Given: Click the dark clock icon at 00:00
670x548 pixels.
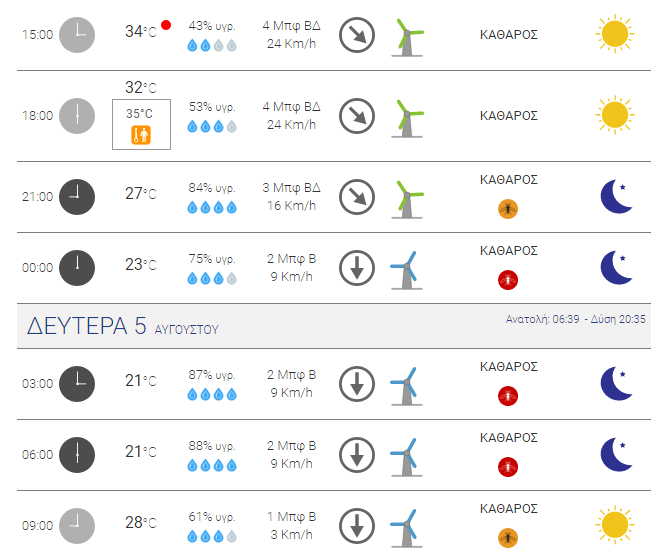Looking at the screenshot, I should pos(77,268).
